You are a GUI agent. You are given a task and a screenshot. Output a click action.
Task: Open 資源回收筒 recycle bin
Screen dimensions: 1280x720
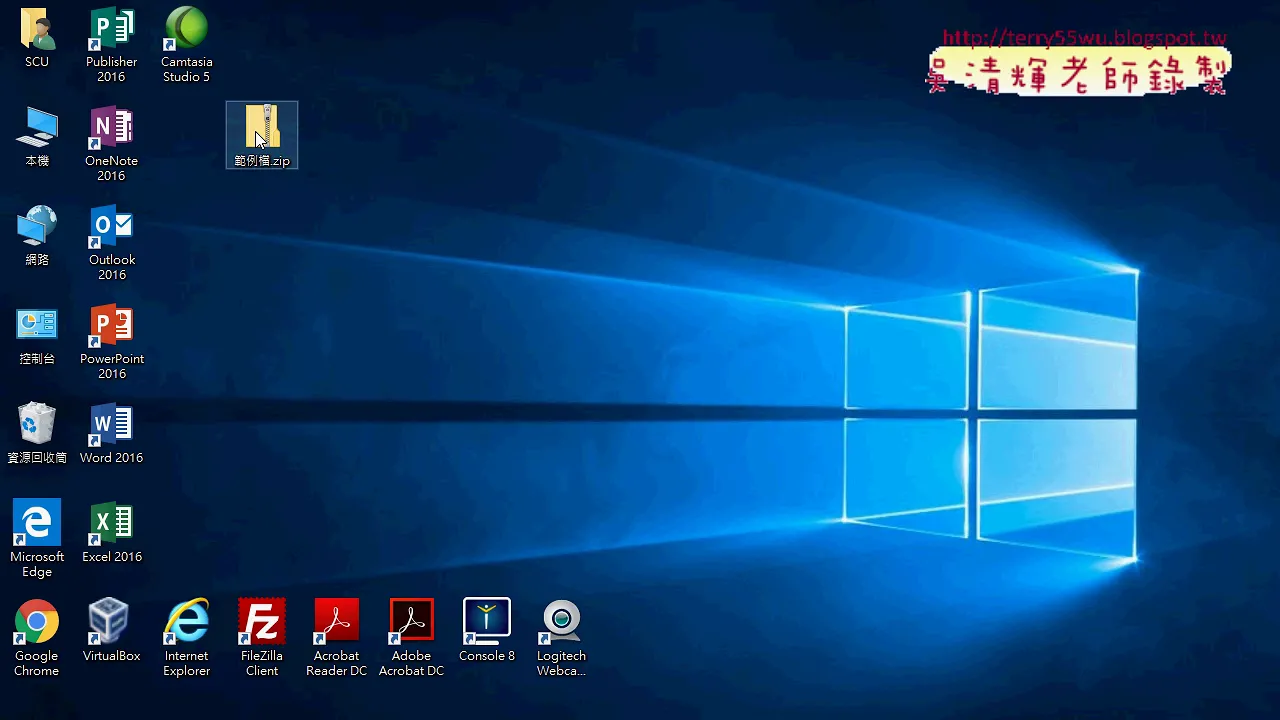(x=37, y=434)
